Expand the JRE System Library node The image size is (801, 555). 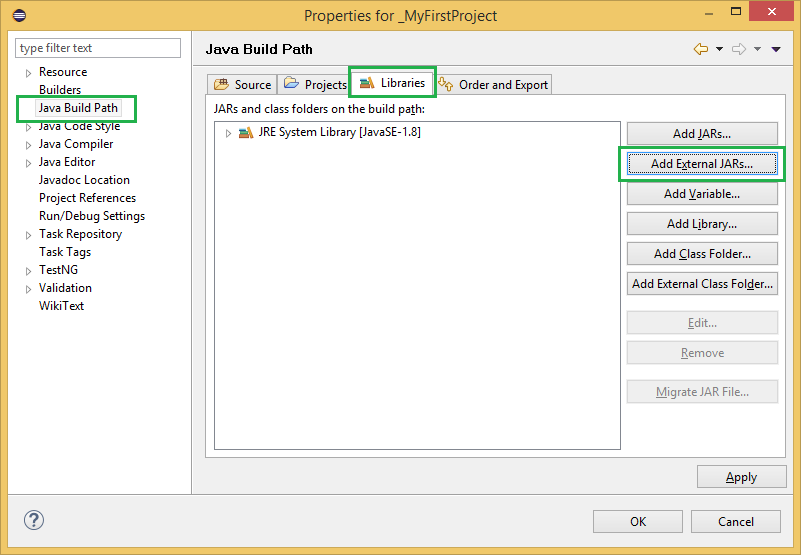(228, 133)
